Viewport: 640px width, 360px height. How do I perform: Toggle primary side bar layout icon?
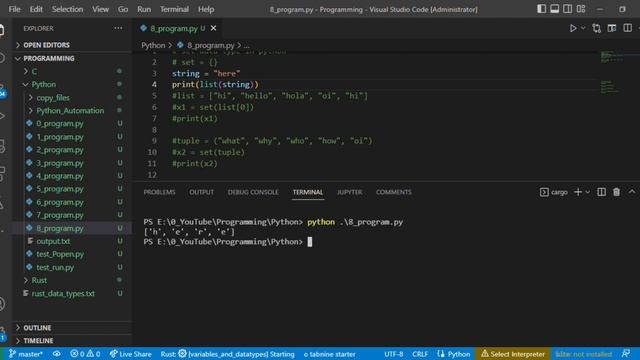[541, 9]
